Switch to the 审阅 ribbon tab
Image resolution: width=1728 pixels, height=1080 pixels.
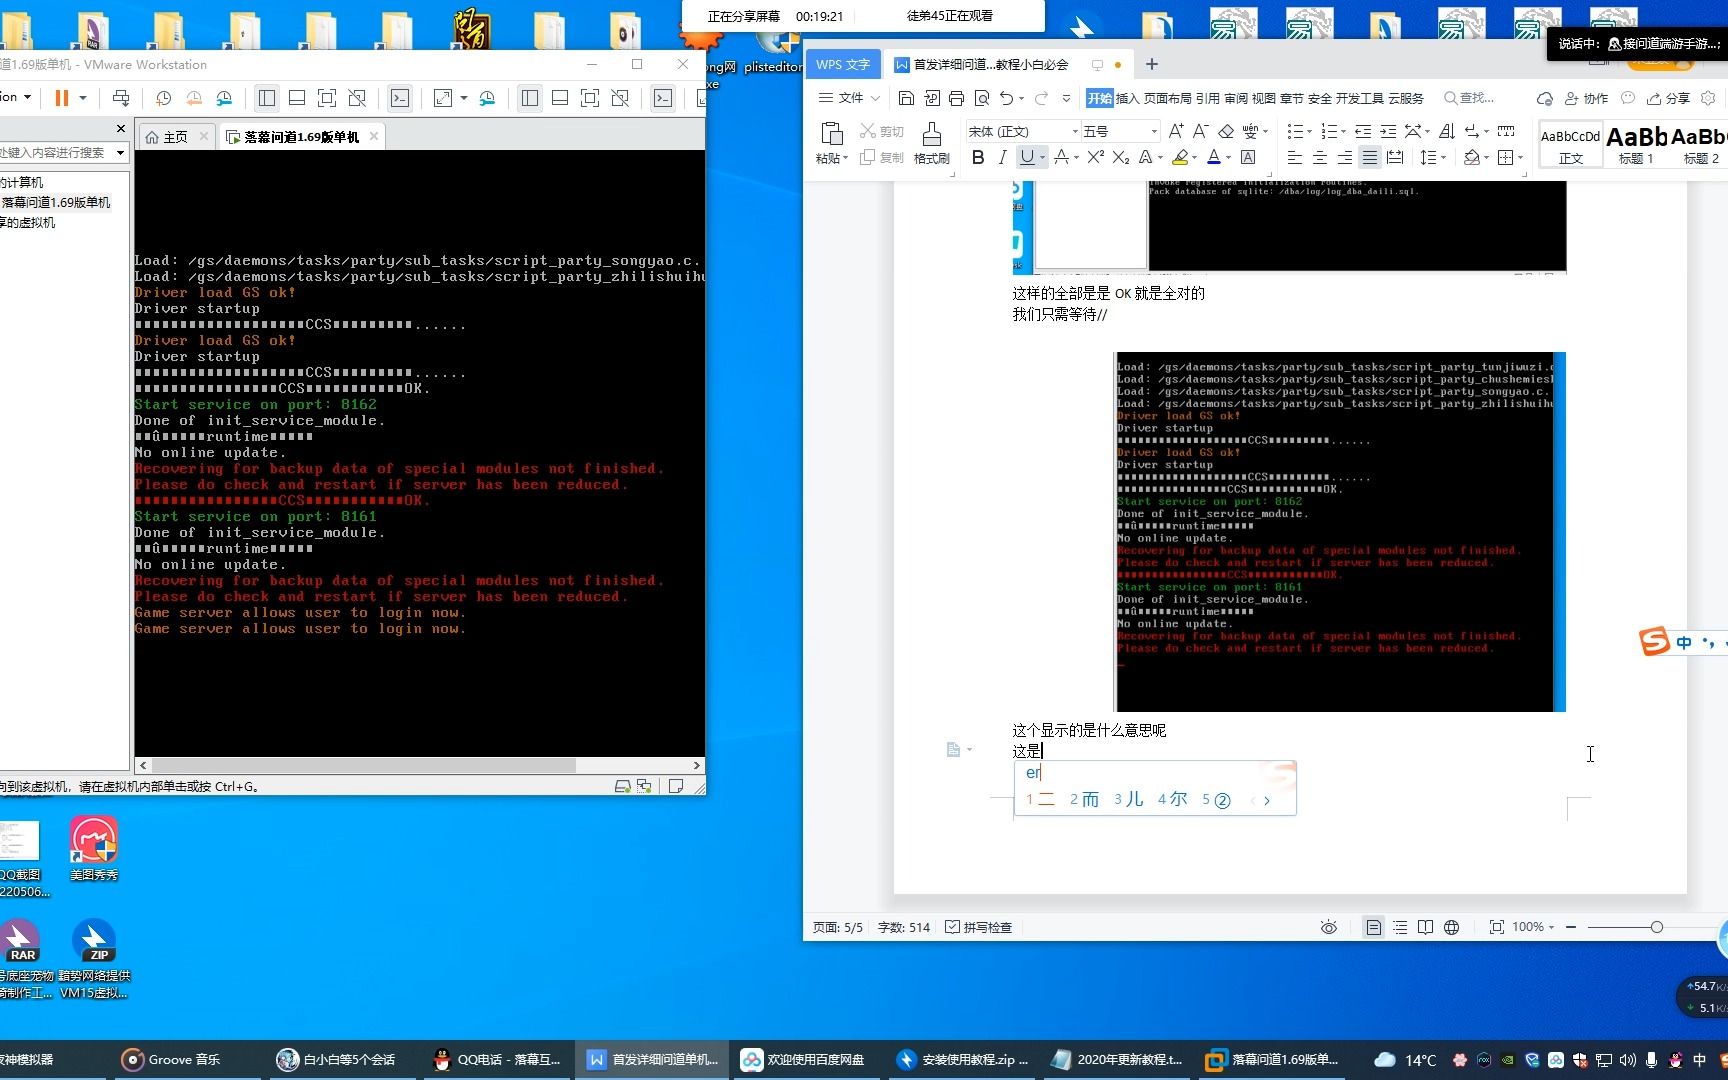tap(1236, 98)
